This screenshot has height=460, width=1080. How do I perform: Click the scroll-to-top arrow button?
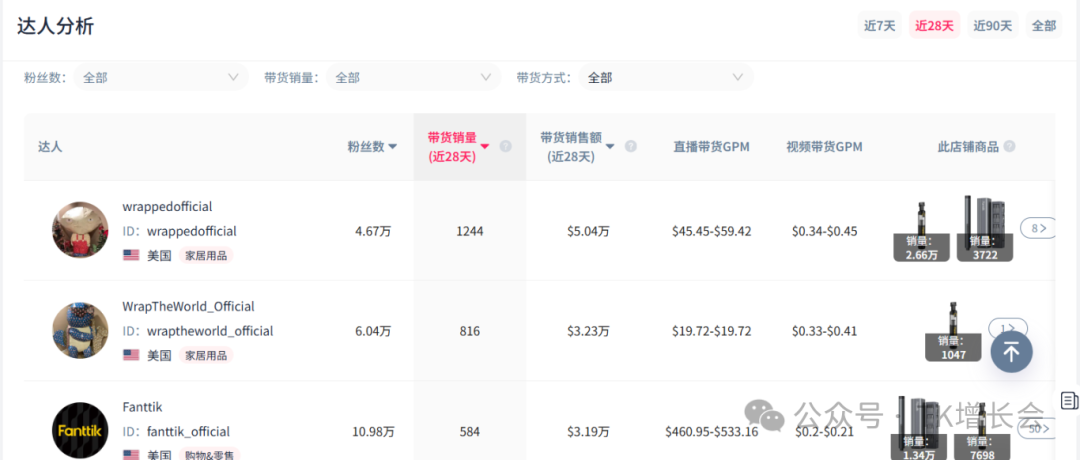1011,351
